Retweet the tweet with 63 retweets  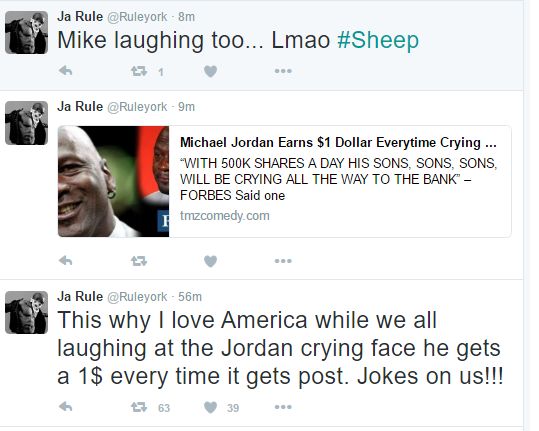pos(139,408)
